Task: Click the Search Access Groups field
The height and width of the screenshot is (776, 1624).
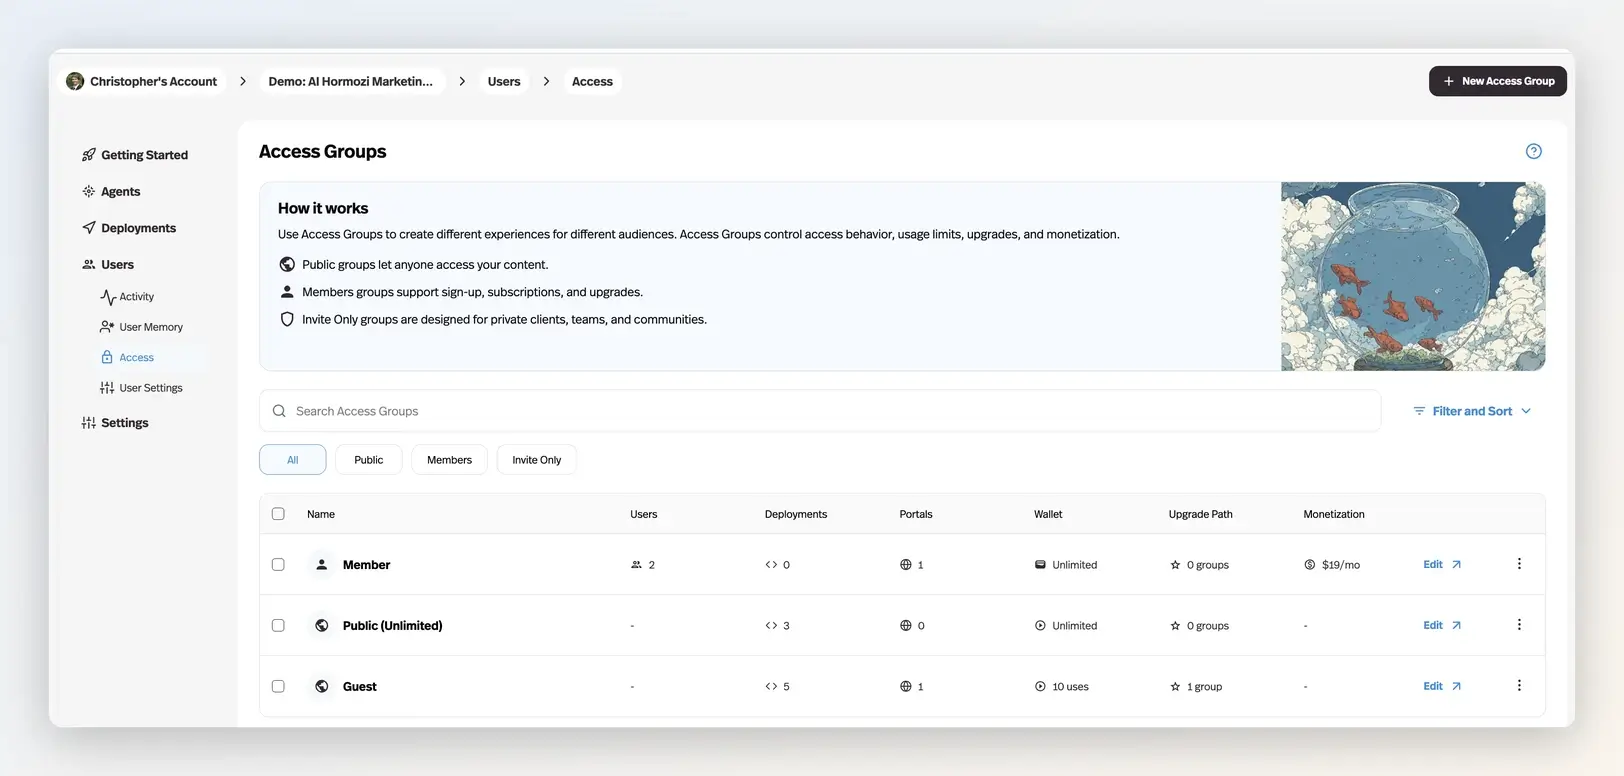Action: [820, 411]
